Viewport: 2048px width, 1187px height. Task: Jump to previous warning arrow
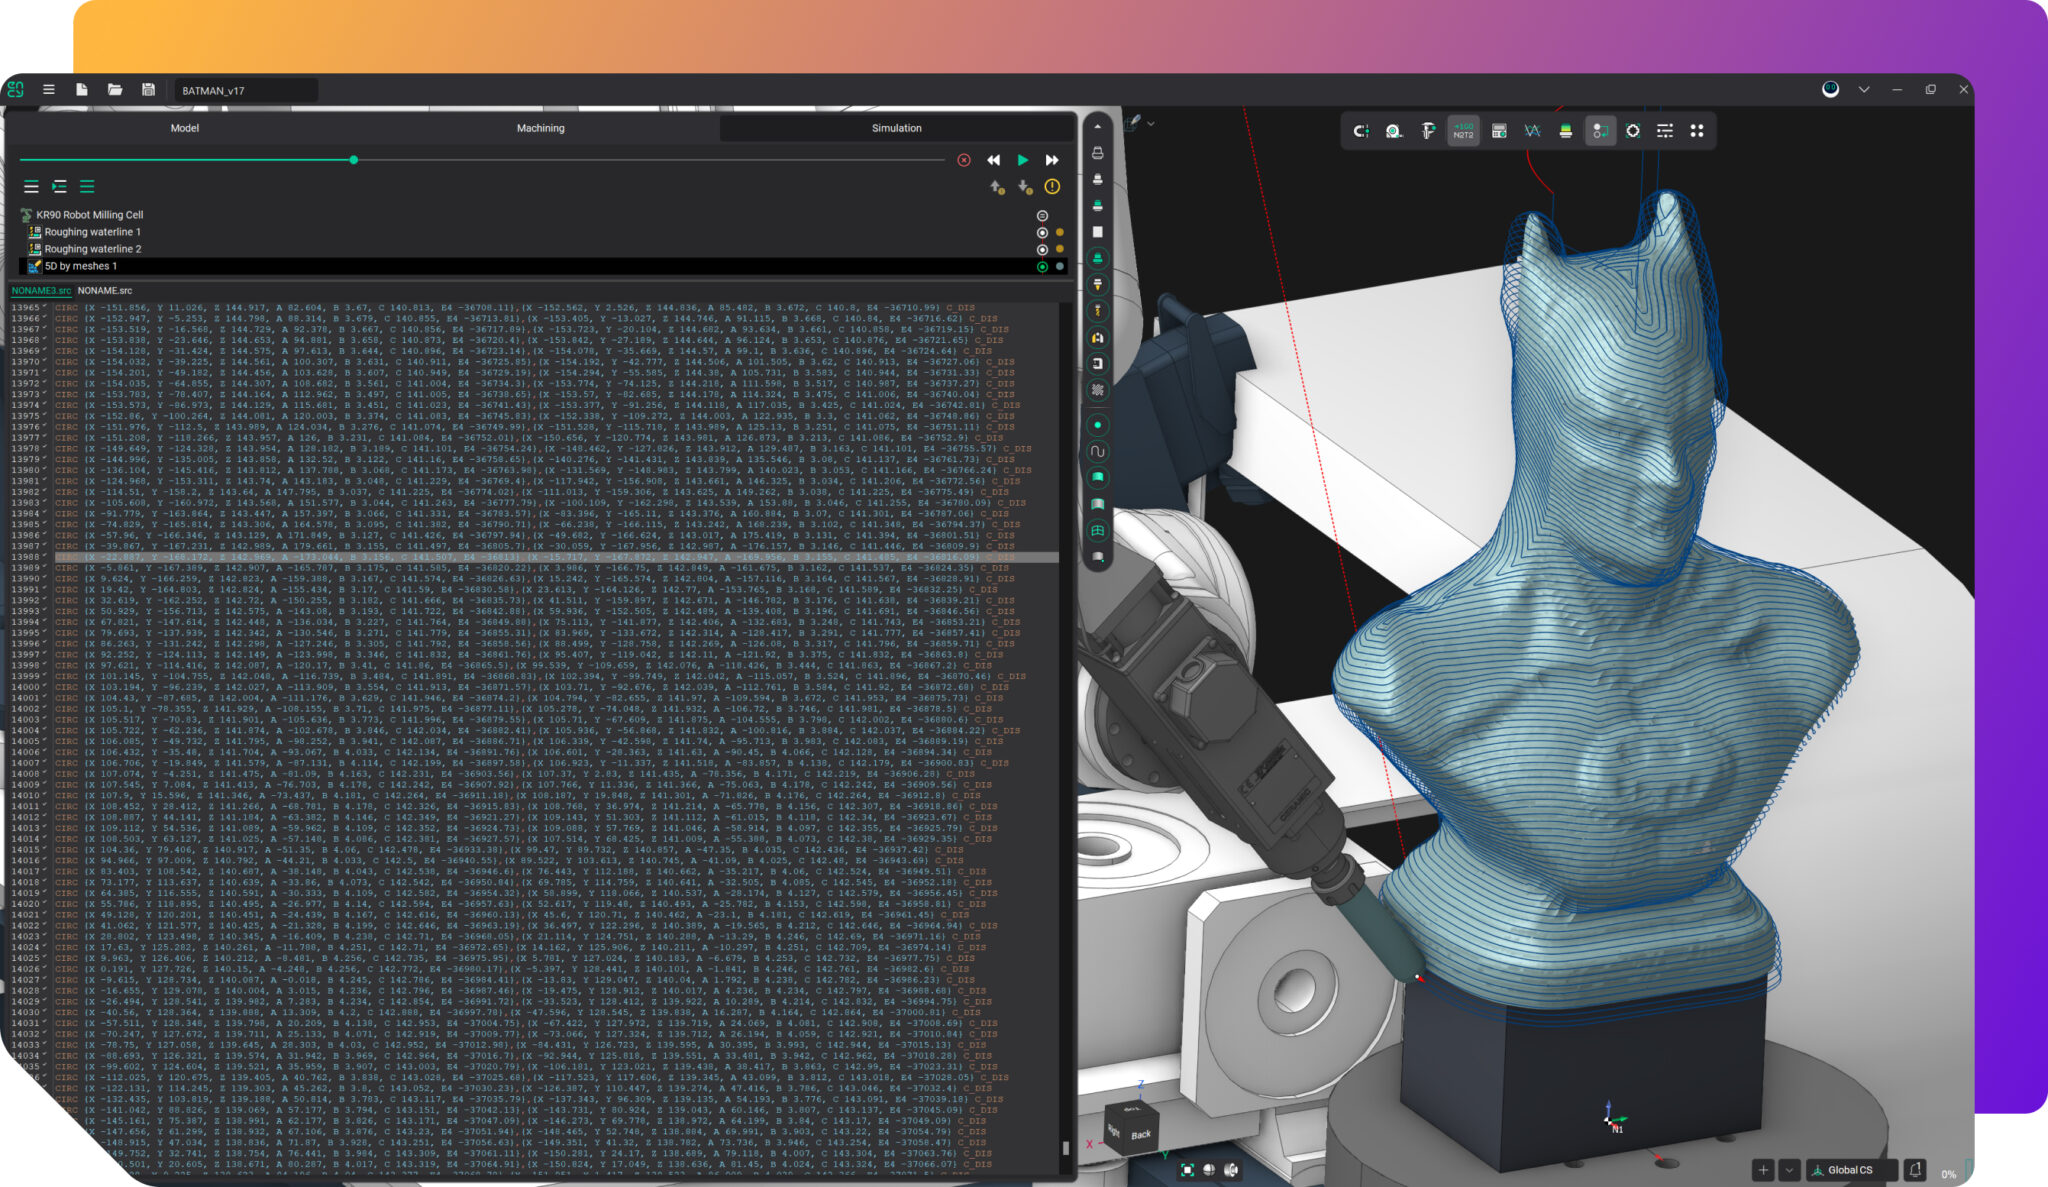(x=997, y=187)
